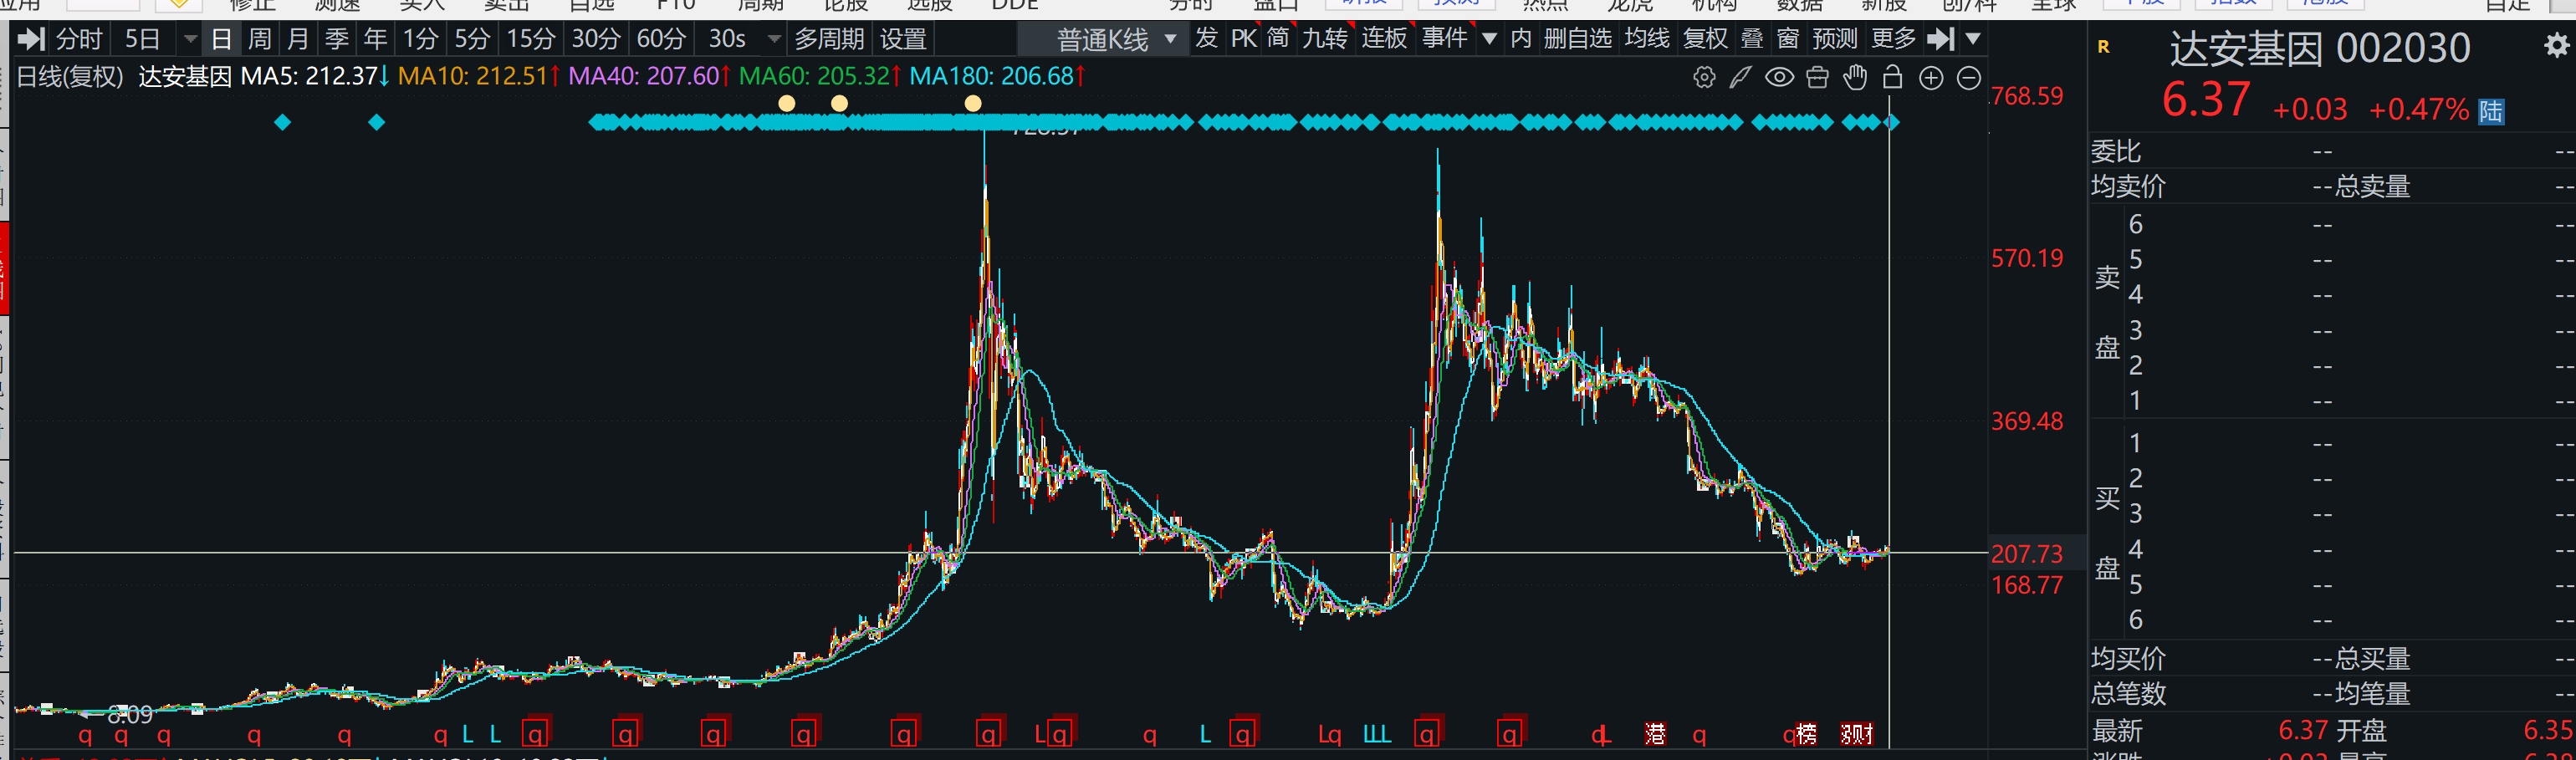Zoom in with the plus circle icon

(x=1931, y=77)
